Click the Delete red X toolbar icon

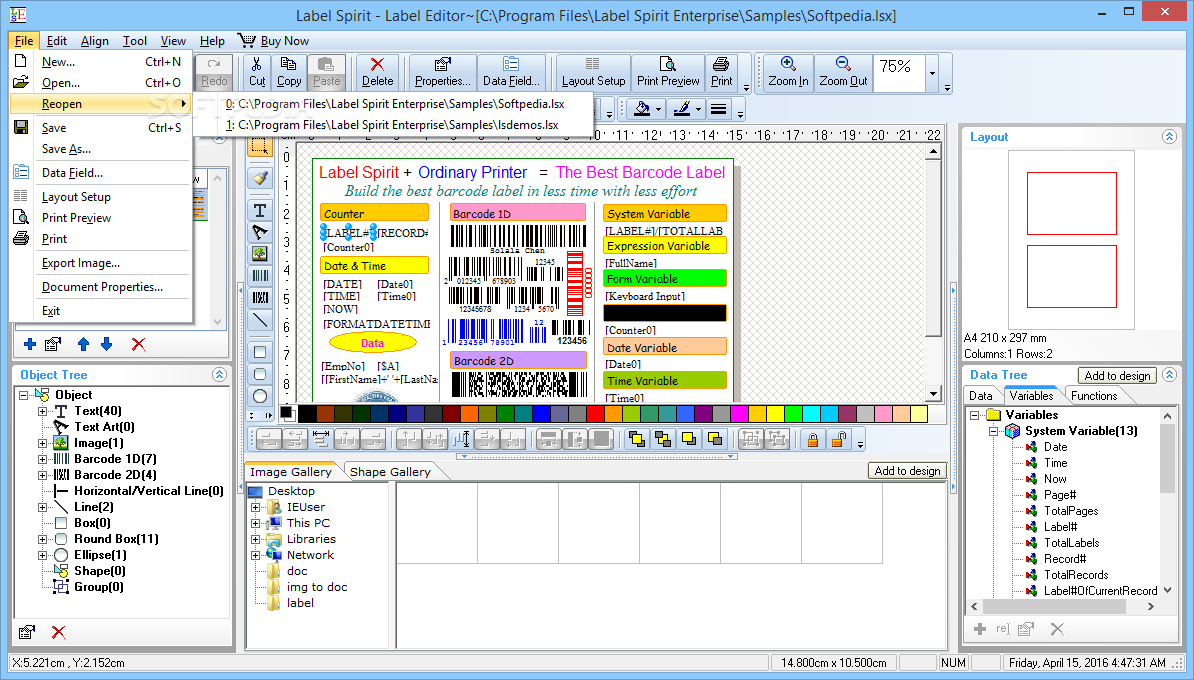[x=377, y=72]
